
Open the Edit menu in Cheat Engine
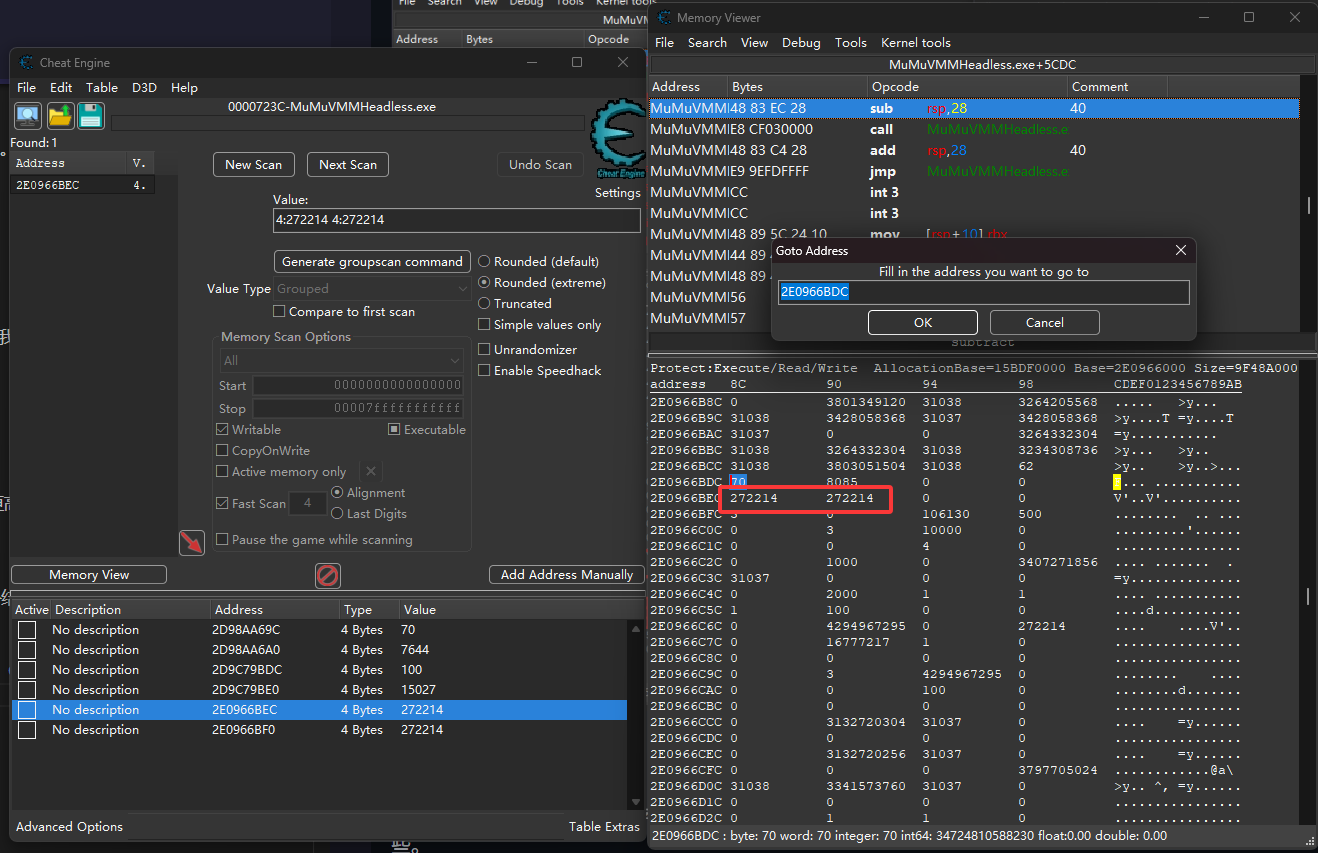tap(61, 88)
